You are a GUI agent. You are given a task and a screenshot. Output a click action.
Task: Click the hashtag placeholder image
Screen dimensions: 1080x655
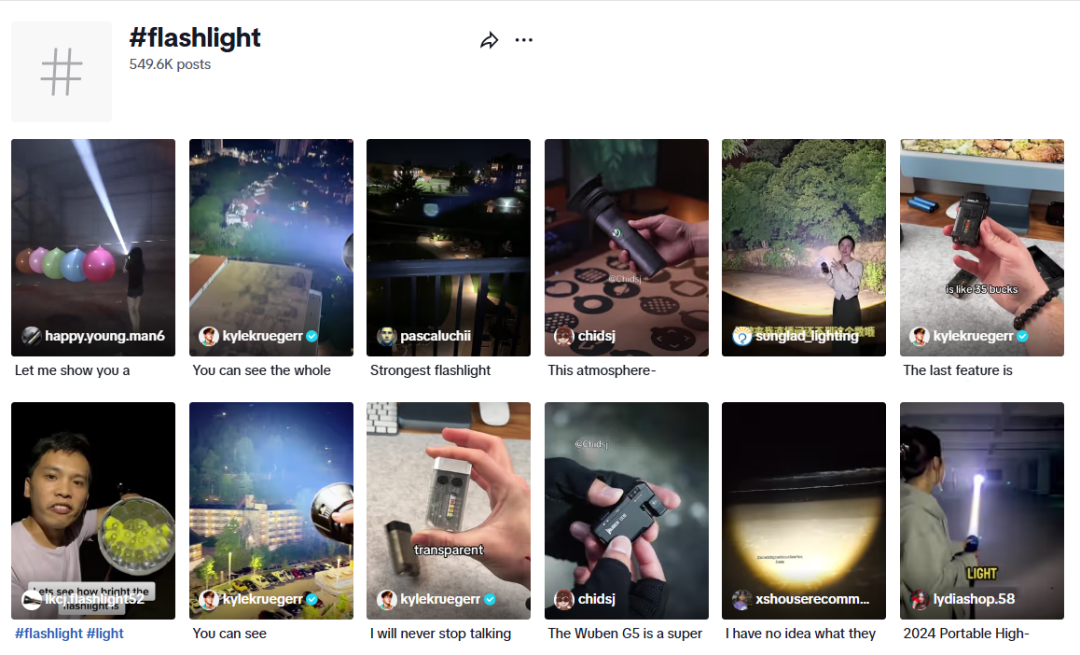click(x=61, y=72)
